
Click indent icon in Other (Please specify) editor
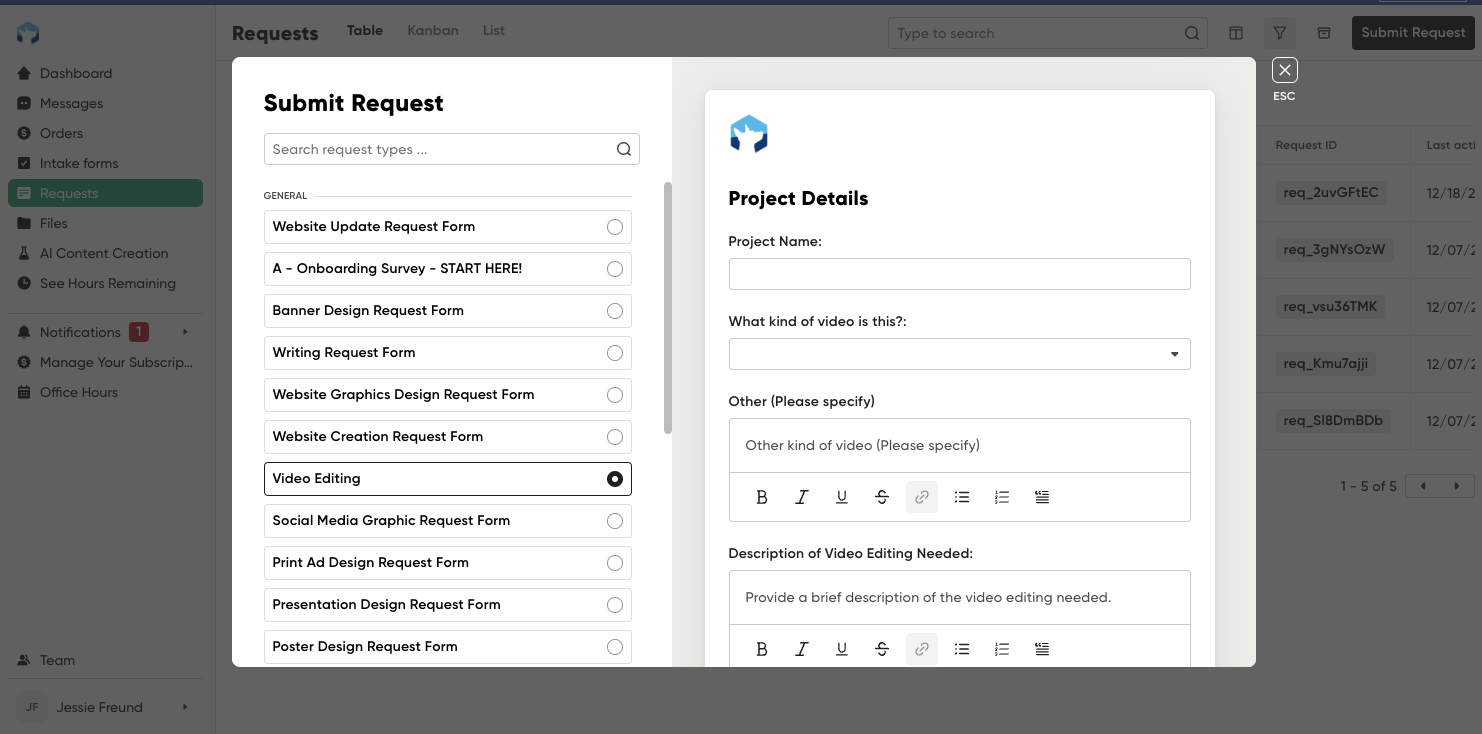pyautogui.click(x=1042, y=497)
